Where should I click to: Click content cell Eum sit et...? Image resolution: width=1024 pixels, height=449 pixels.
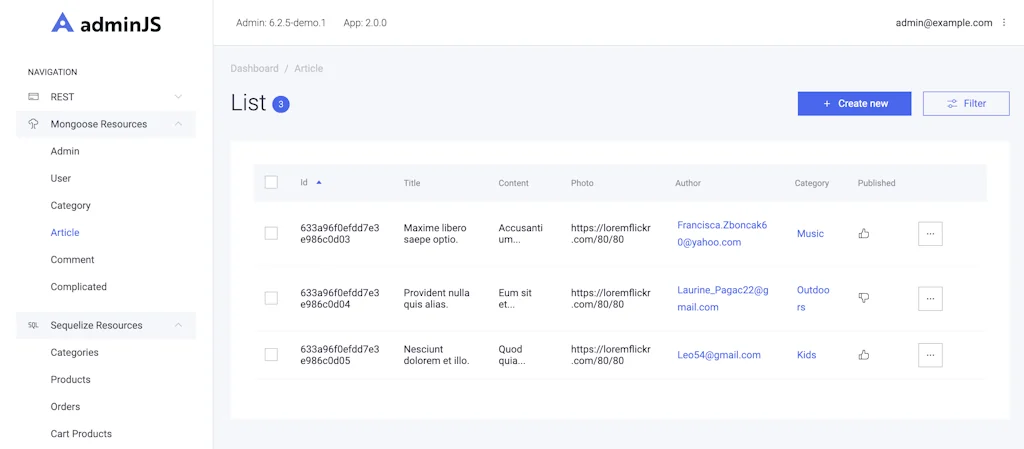(x=515, y=298)
